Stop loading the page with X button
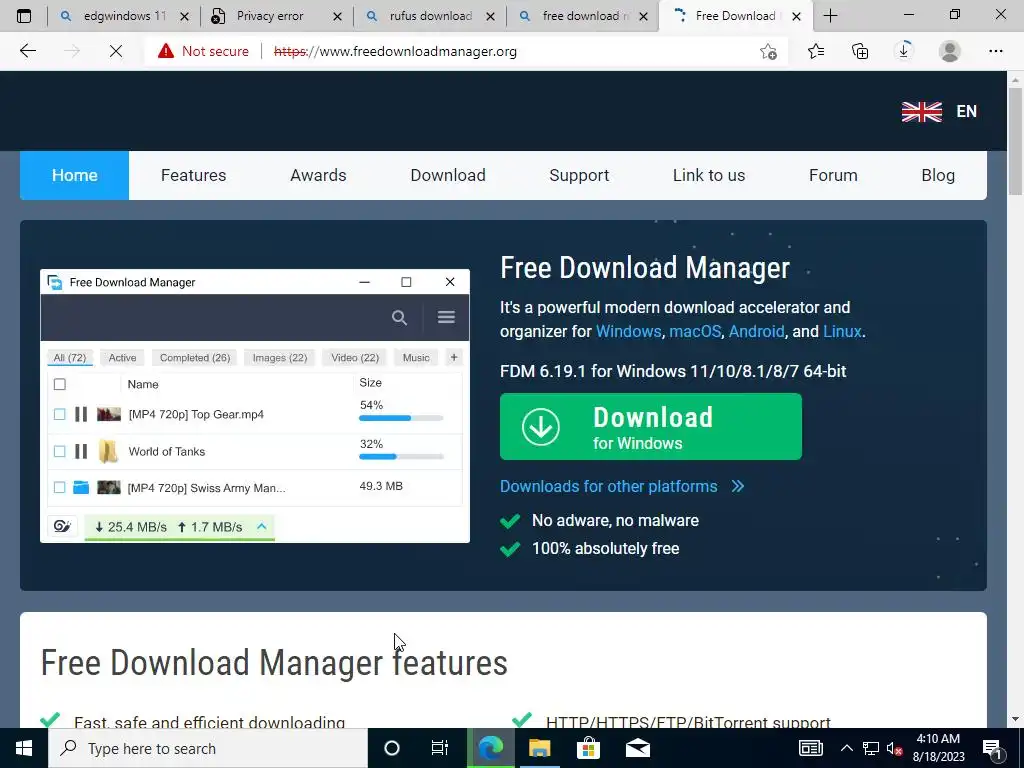Viewport: 1024px width, 768px height. pos(116,51)
